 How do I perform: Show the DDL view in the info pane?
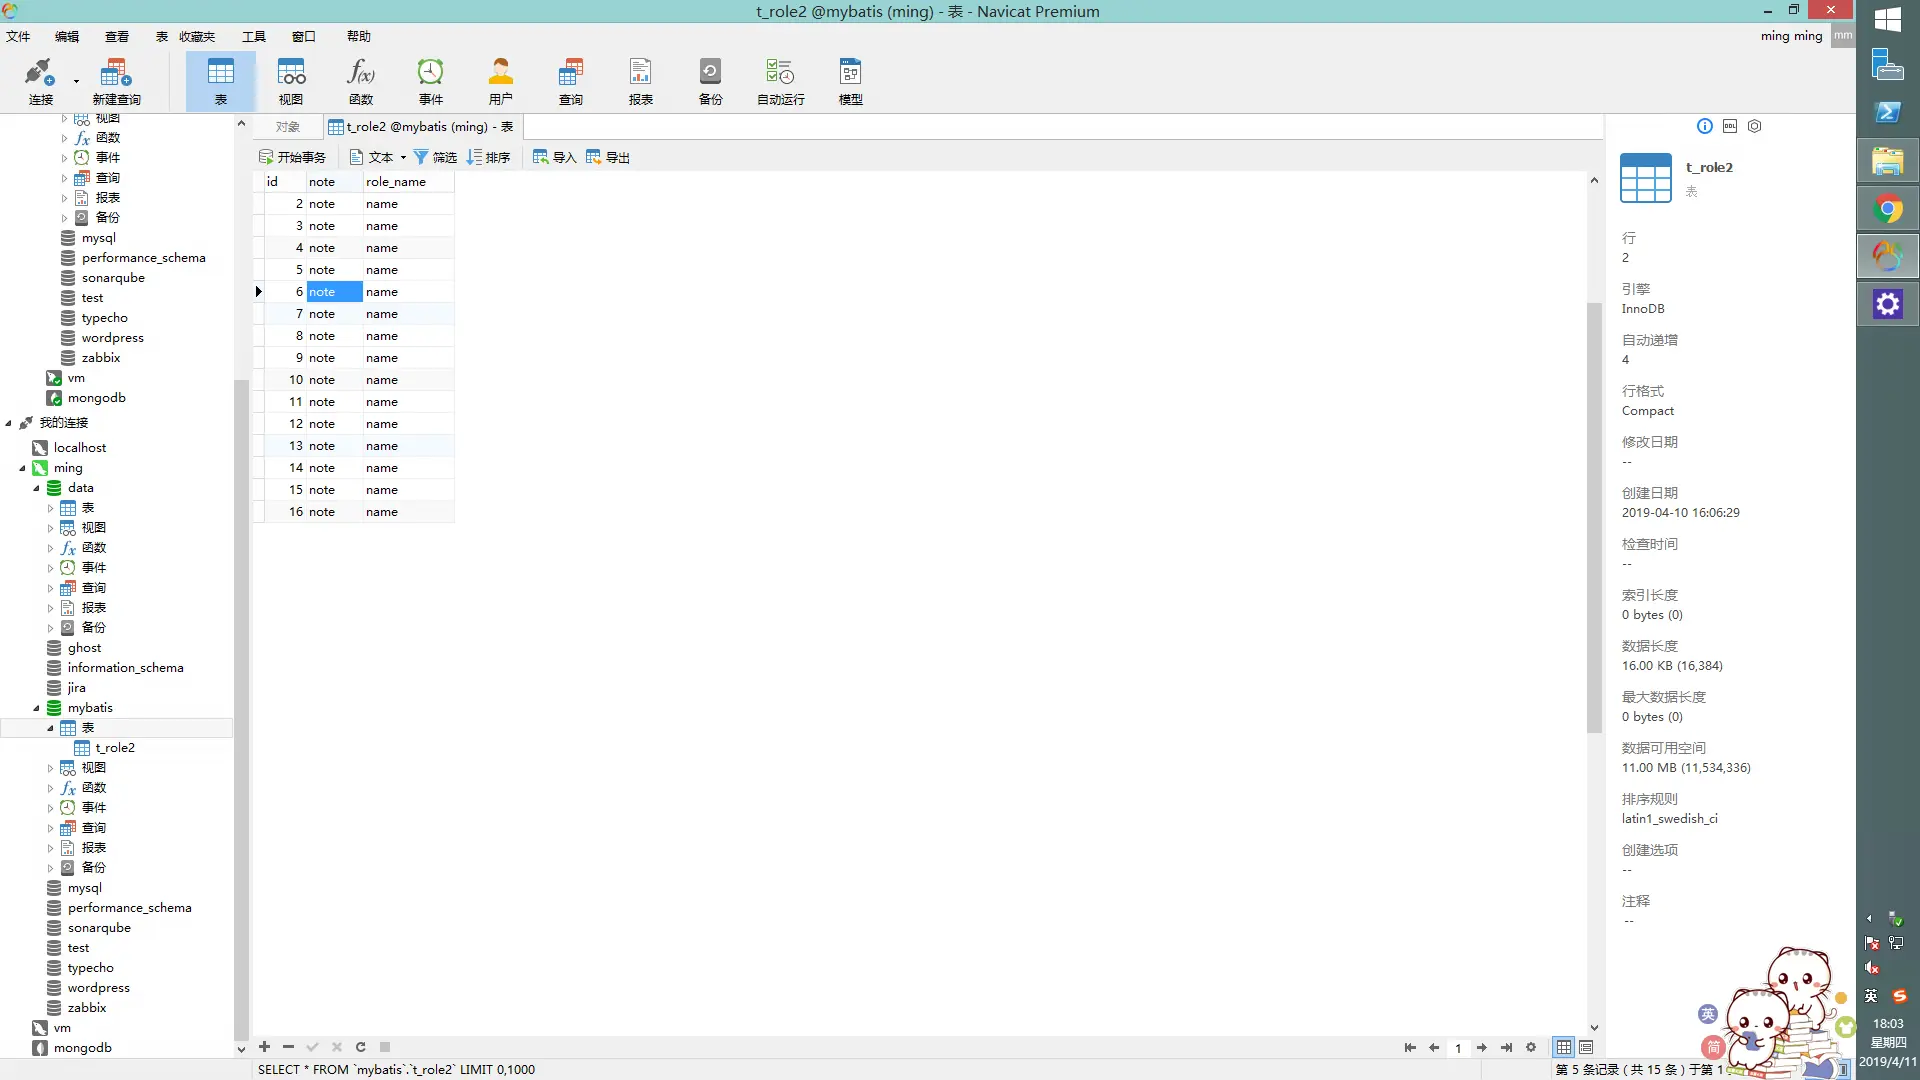pos(1730,126)
